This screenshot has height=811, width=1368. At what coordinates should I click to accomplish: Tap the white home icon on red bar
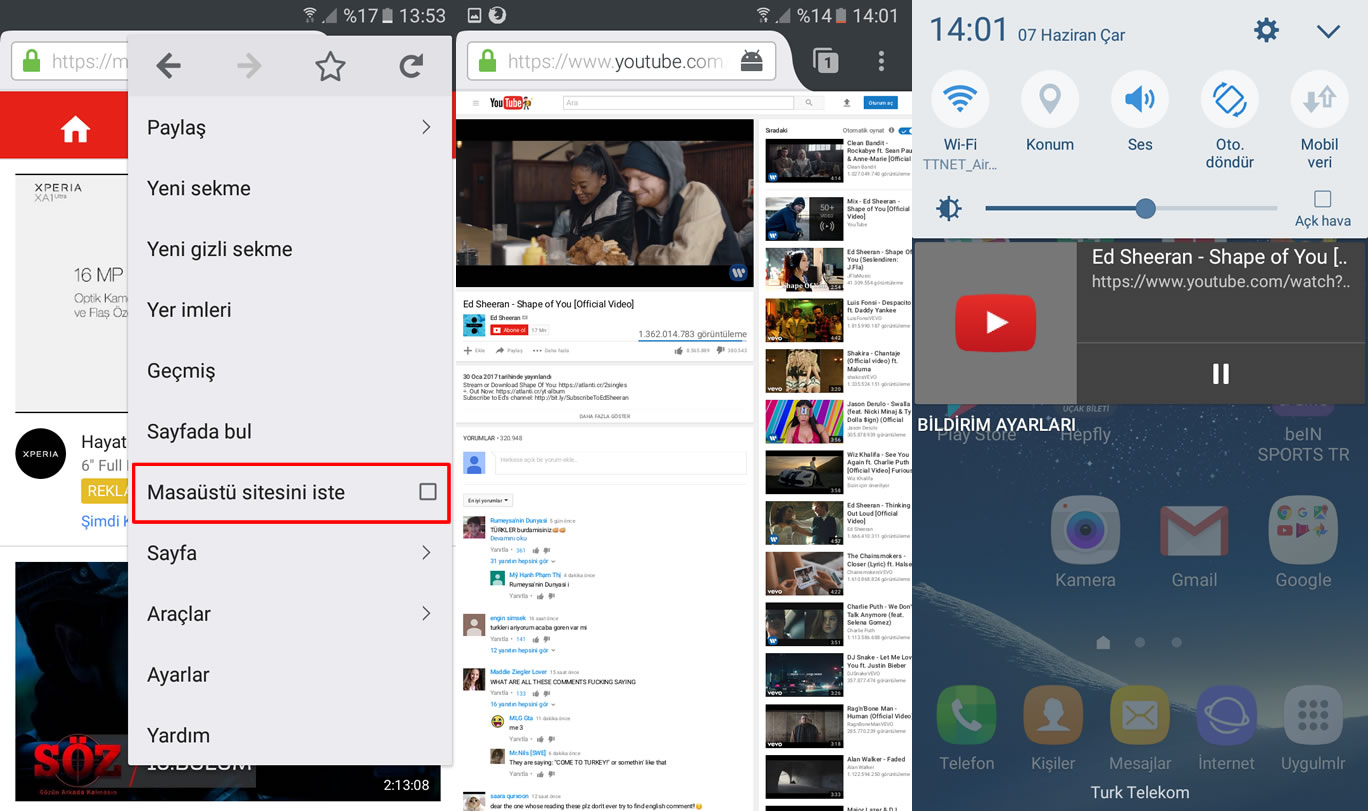[75, 129]
